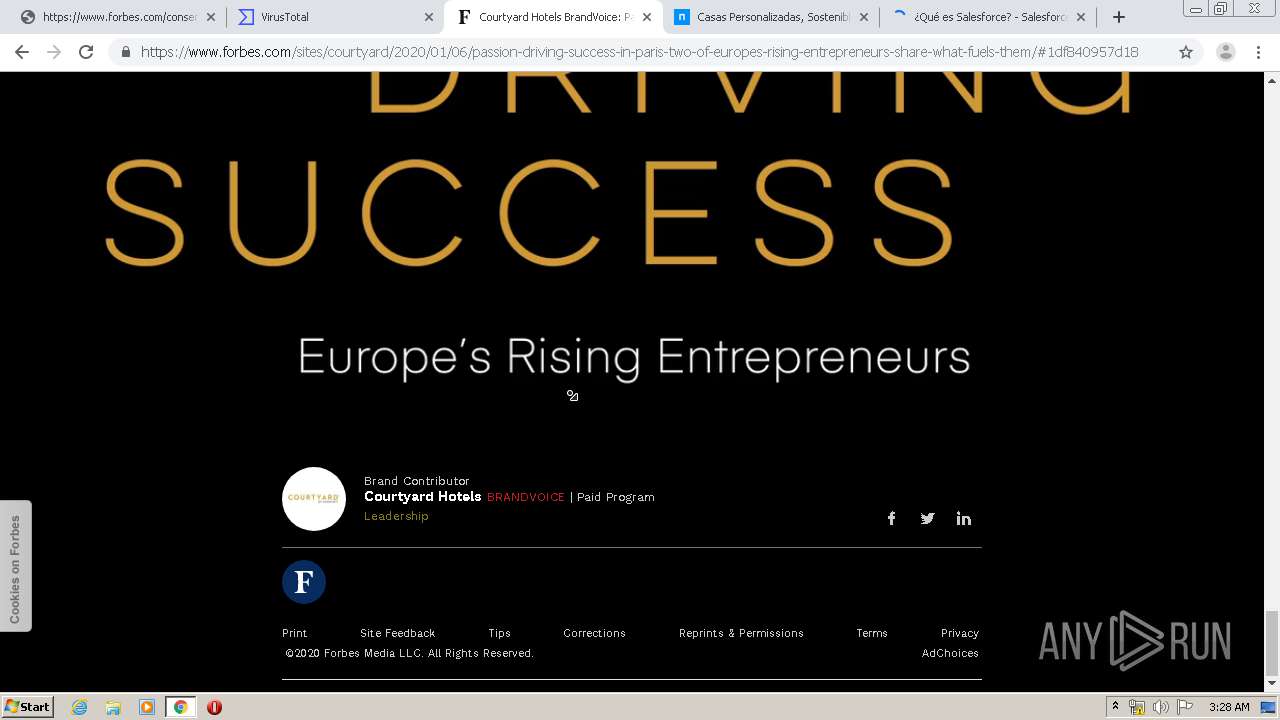Screen dimensions: 1280x720
Task: Switch to the forbes.com consent tab
Action: point(116,17)
